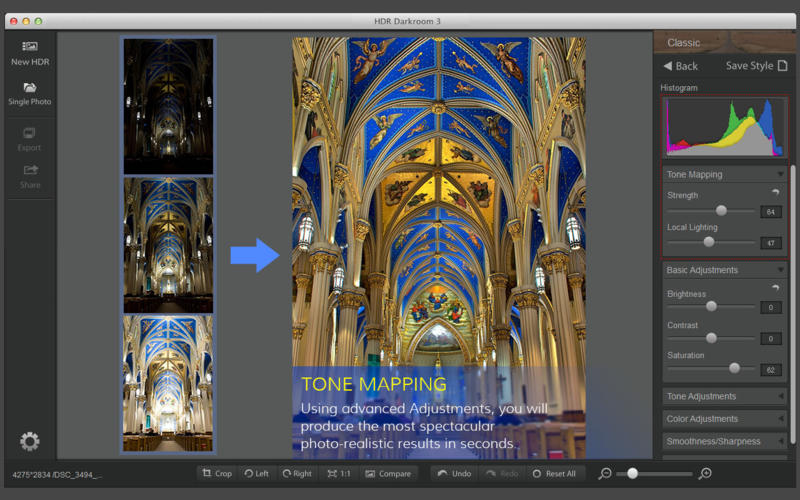Click the zoom in magnifier icon

tap(705, 473)
